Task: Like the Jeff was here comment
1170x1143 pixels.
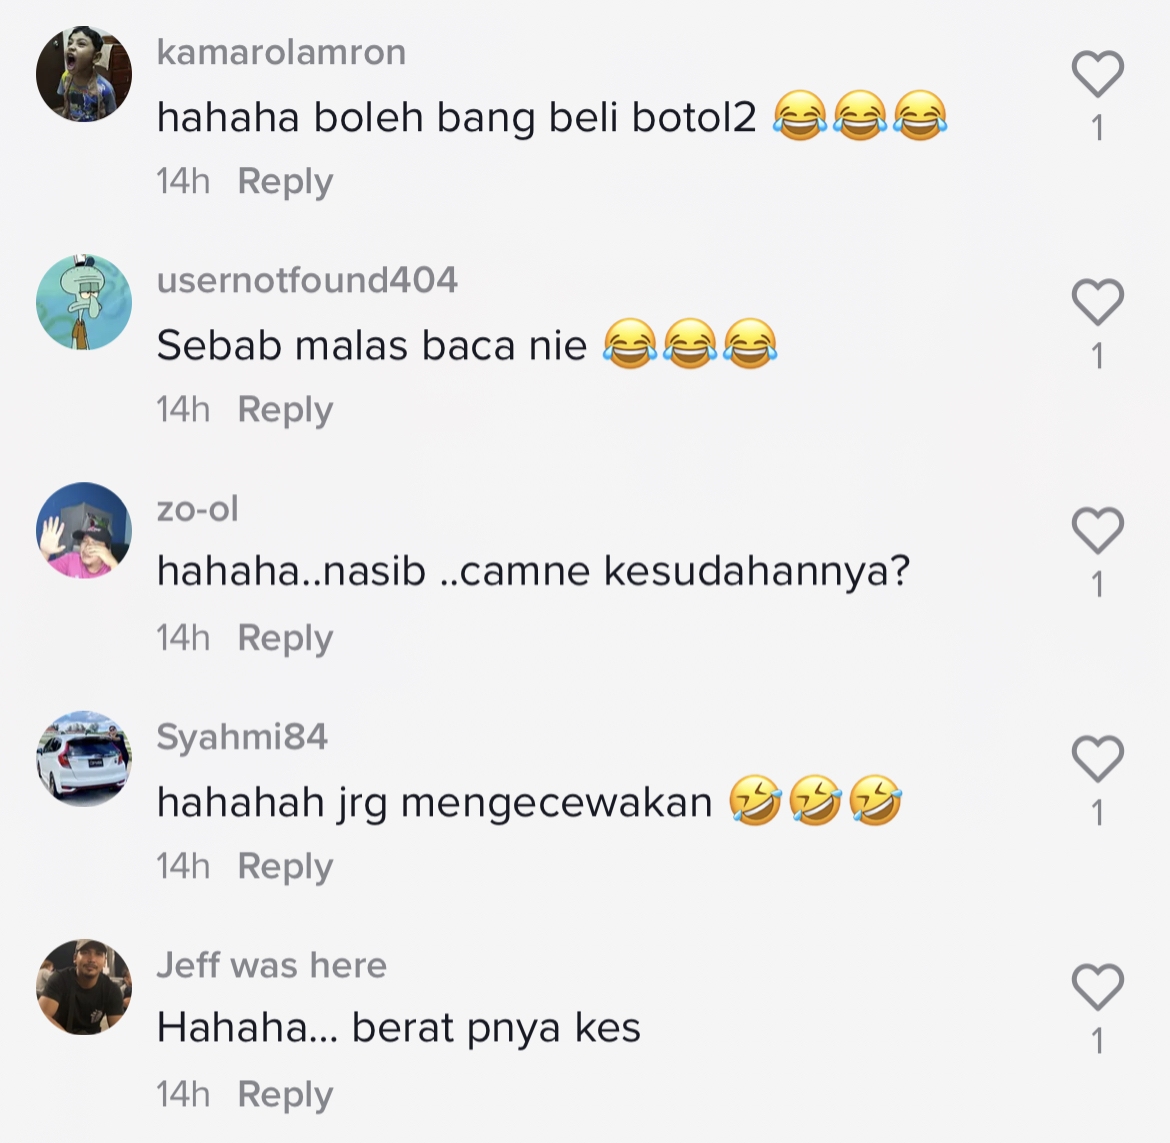Action: (1098, 987)
